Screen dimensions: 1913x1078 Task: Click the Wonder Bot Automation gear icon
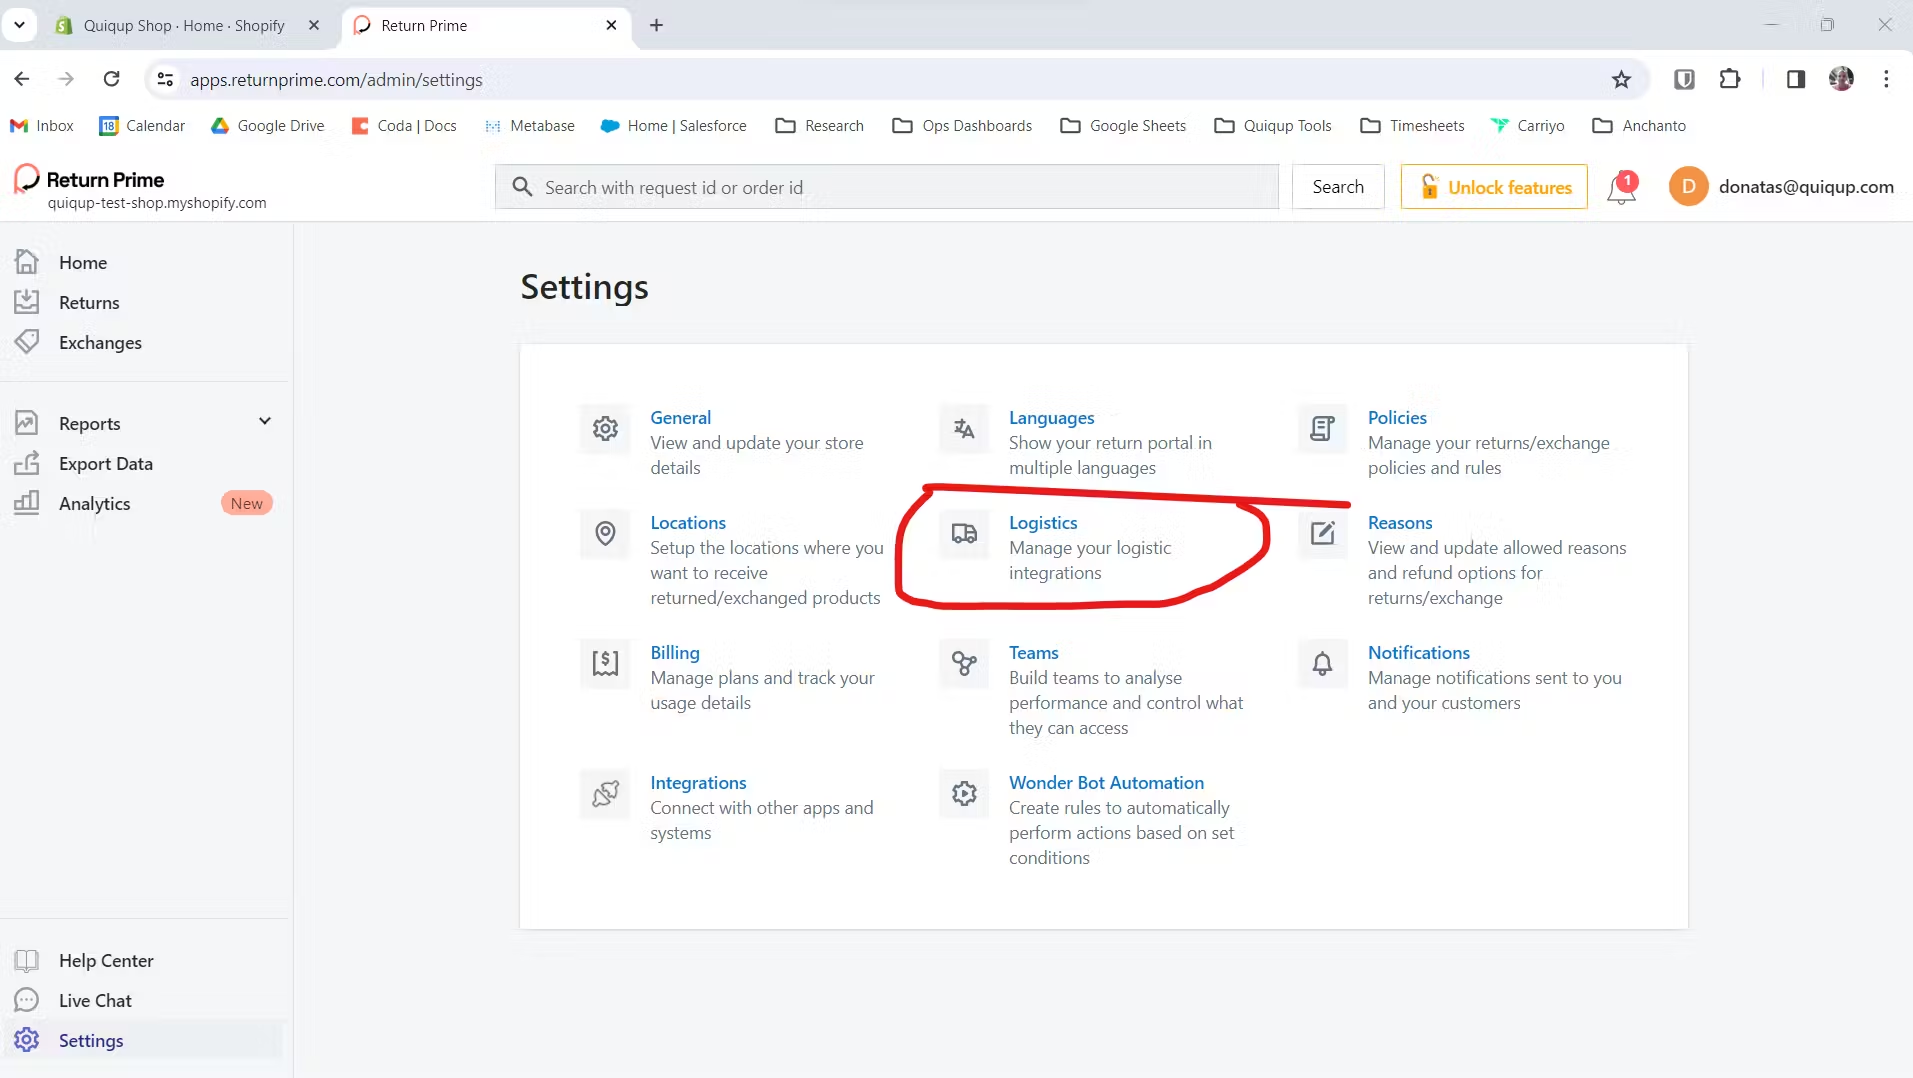coord(964,794)
